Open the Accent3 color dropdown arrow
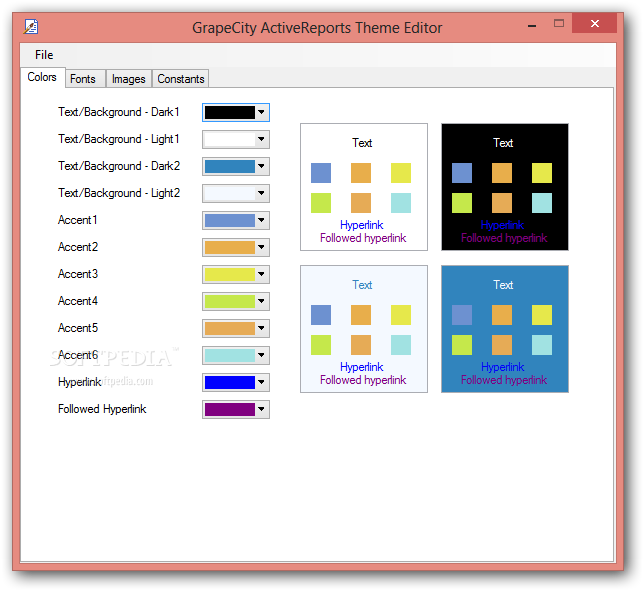 pos(261,274)
